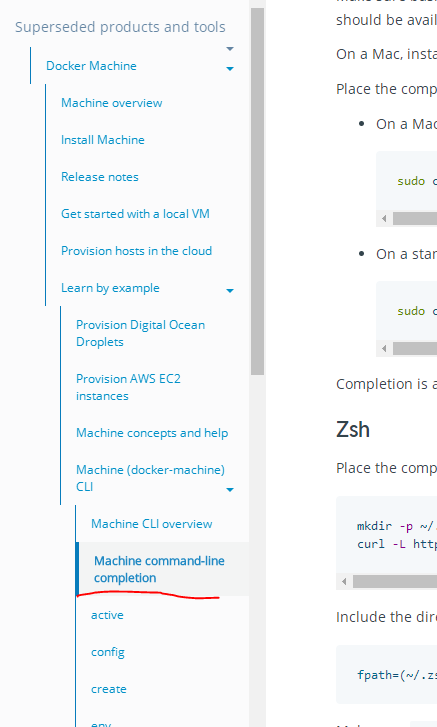Open Machine overview page
The width and height of the screenshot is (437, 727).
(112, 103)
